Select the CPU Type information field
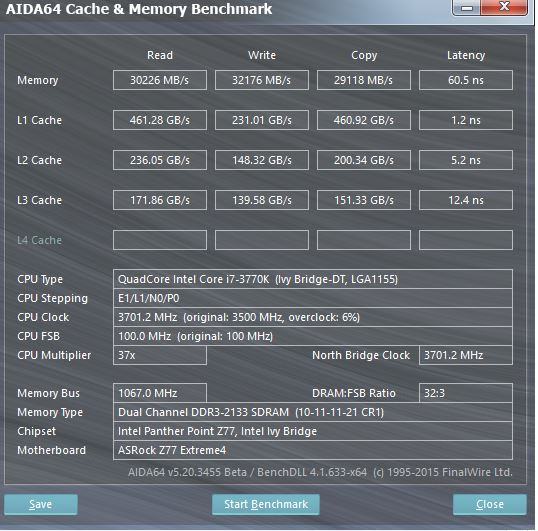Image resolution: width=538 pixels, height=531 pixels. click(313, 279)
